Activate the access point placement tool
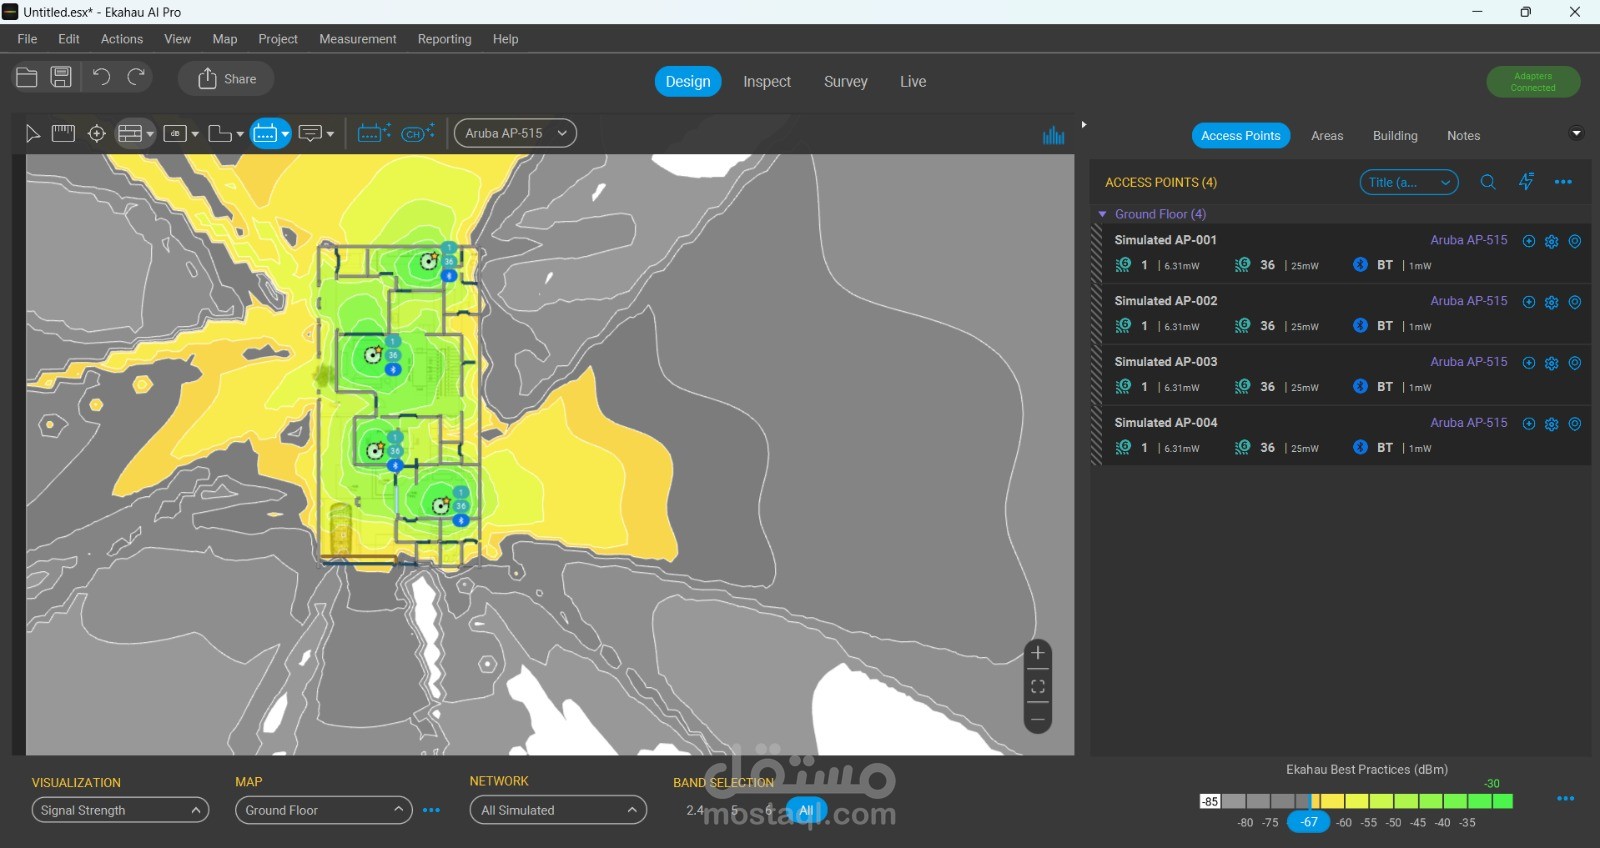This screenshot has width=1600, height=848. [x=265, y=133]
